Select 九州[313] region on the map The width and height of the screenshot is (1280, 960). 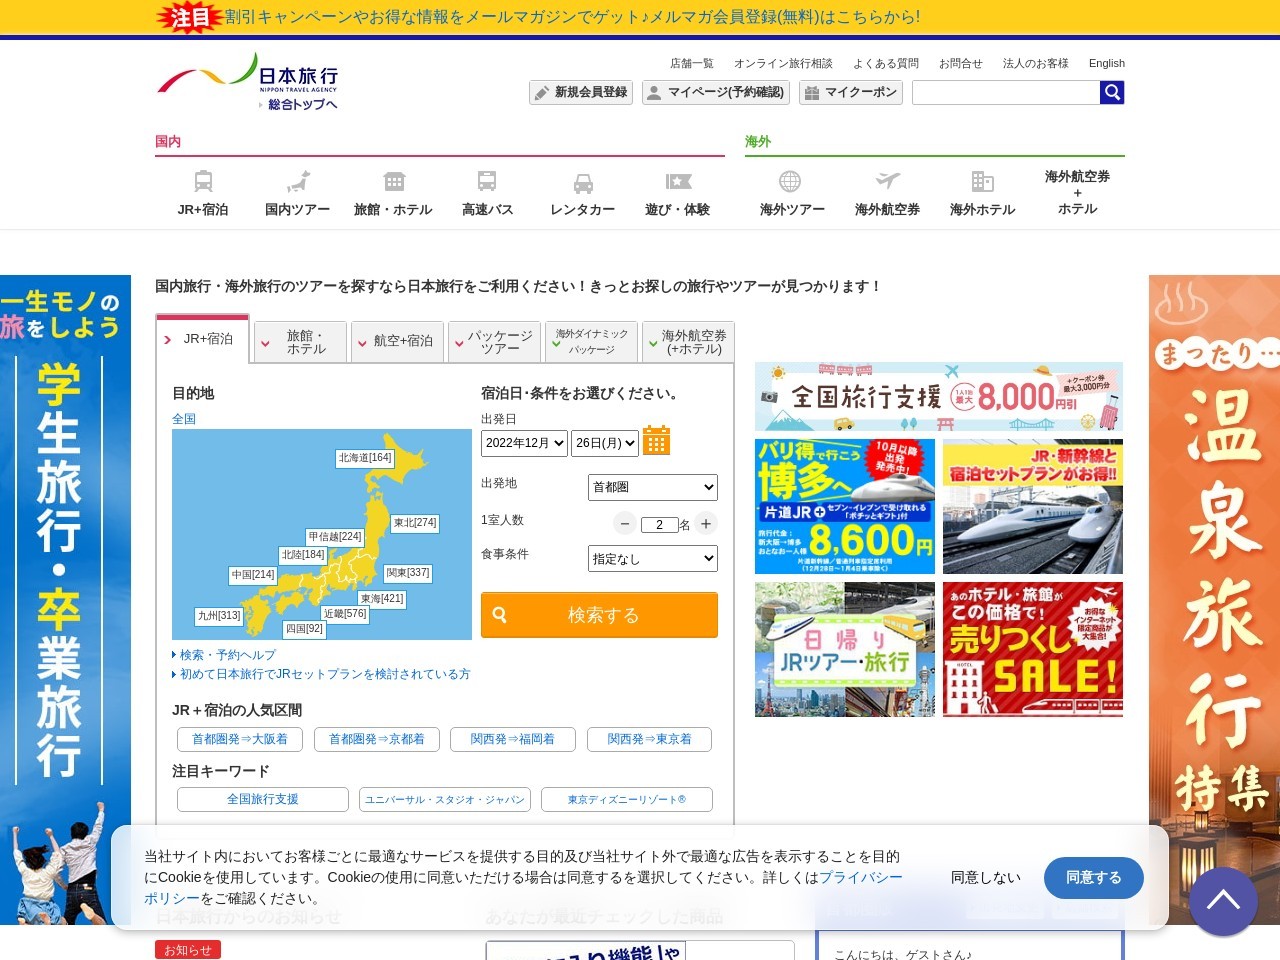(219, 616)
